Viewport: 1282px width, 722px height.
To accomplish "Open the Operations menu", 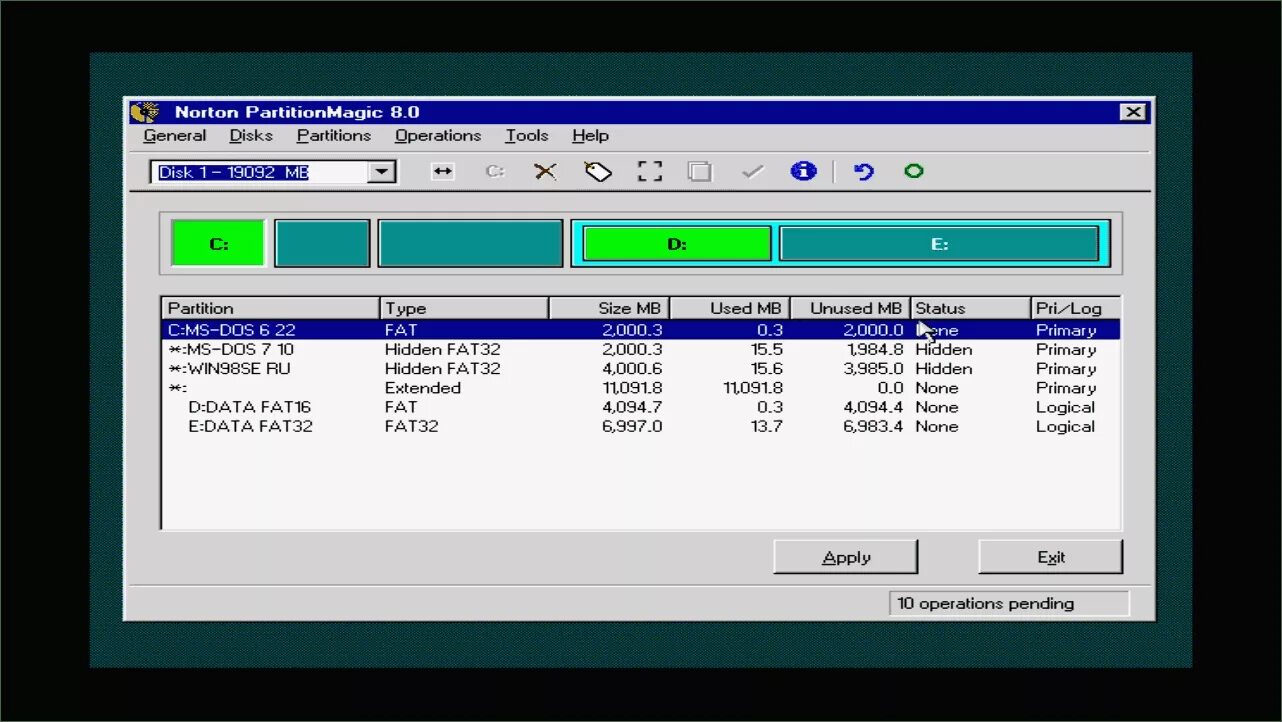I will [437, 136].
